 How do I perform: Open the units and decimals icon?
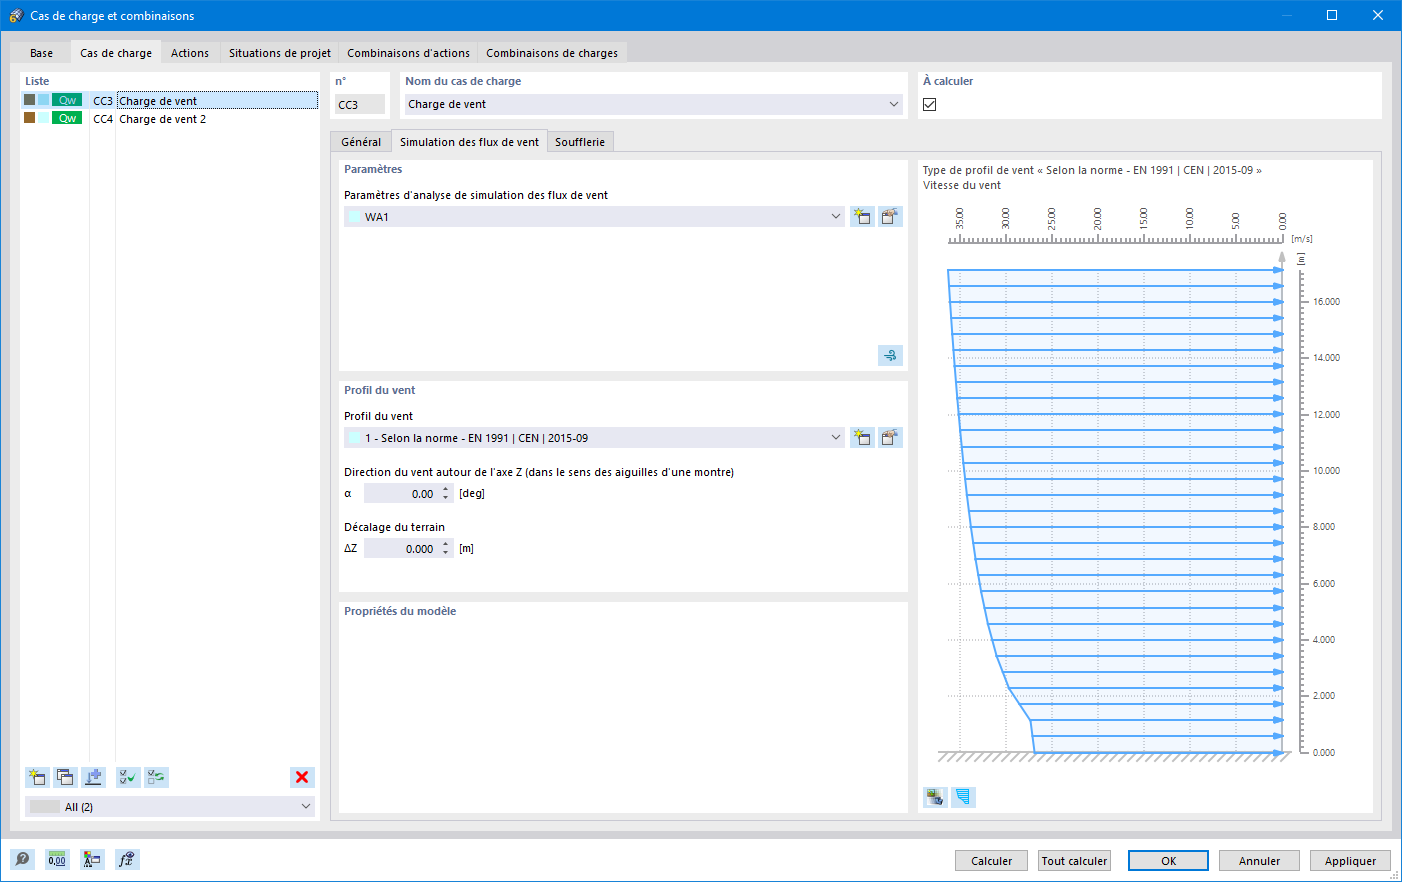click(57, 859)
